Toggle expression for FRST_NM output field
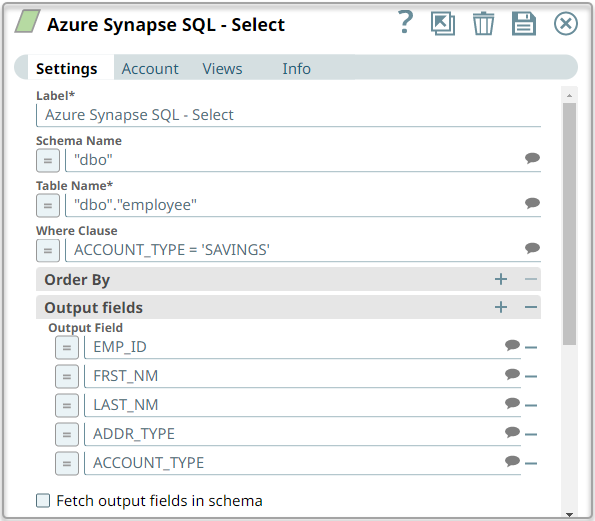The width and height of the screenshot is (595, 521). 67,376
